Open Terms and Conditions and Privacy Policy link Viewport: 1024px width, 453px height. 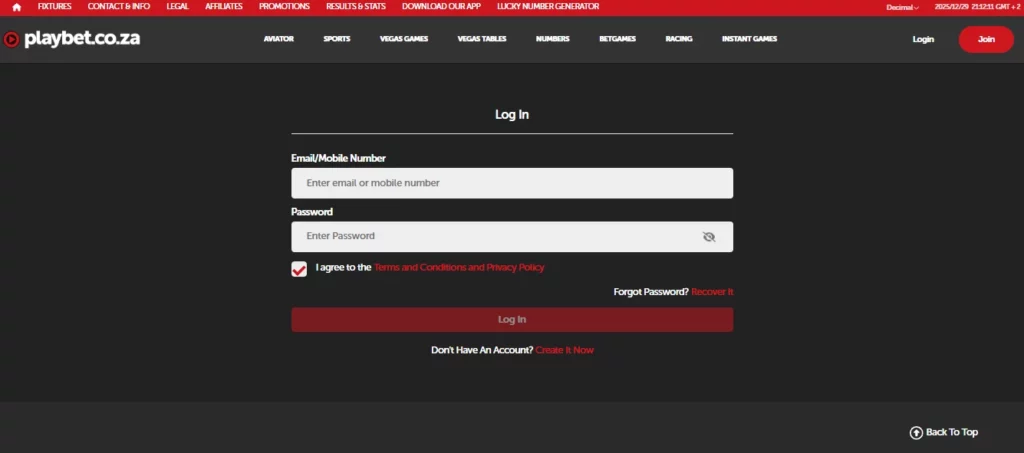pos(459,268)
